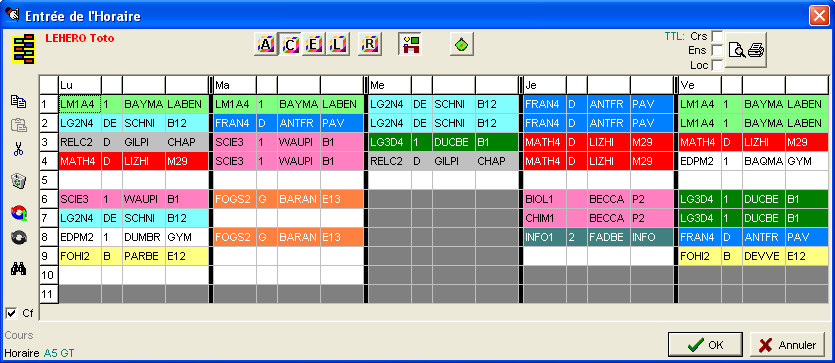The image size is (835, 363).
Task: Click LG3D4 cell in Friday period 6
Action: pyautogui.click(x=700, y=199)
